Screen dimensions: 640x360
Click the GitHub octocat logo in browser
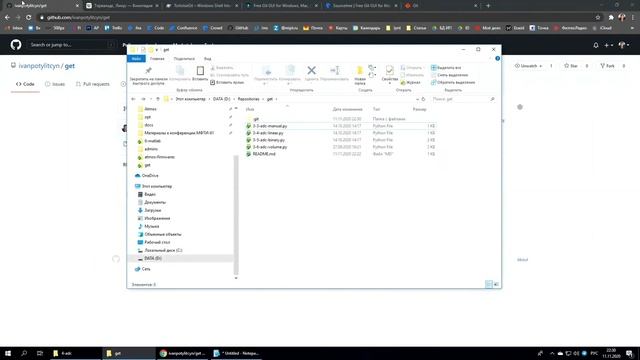(16, 44)
